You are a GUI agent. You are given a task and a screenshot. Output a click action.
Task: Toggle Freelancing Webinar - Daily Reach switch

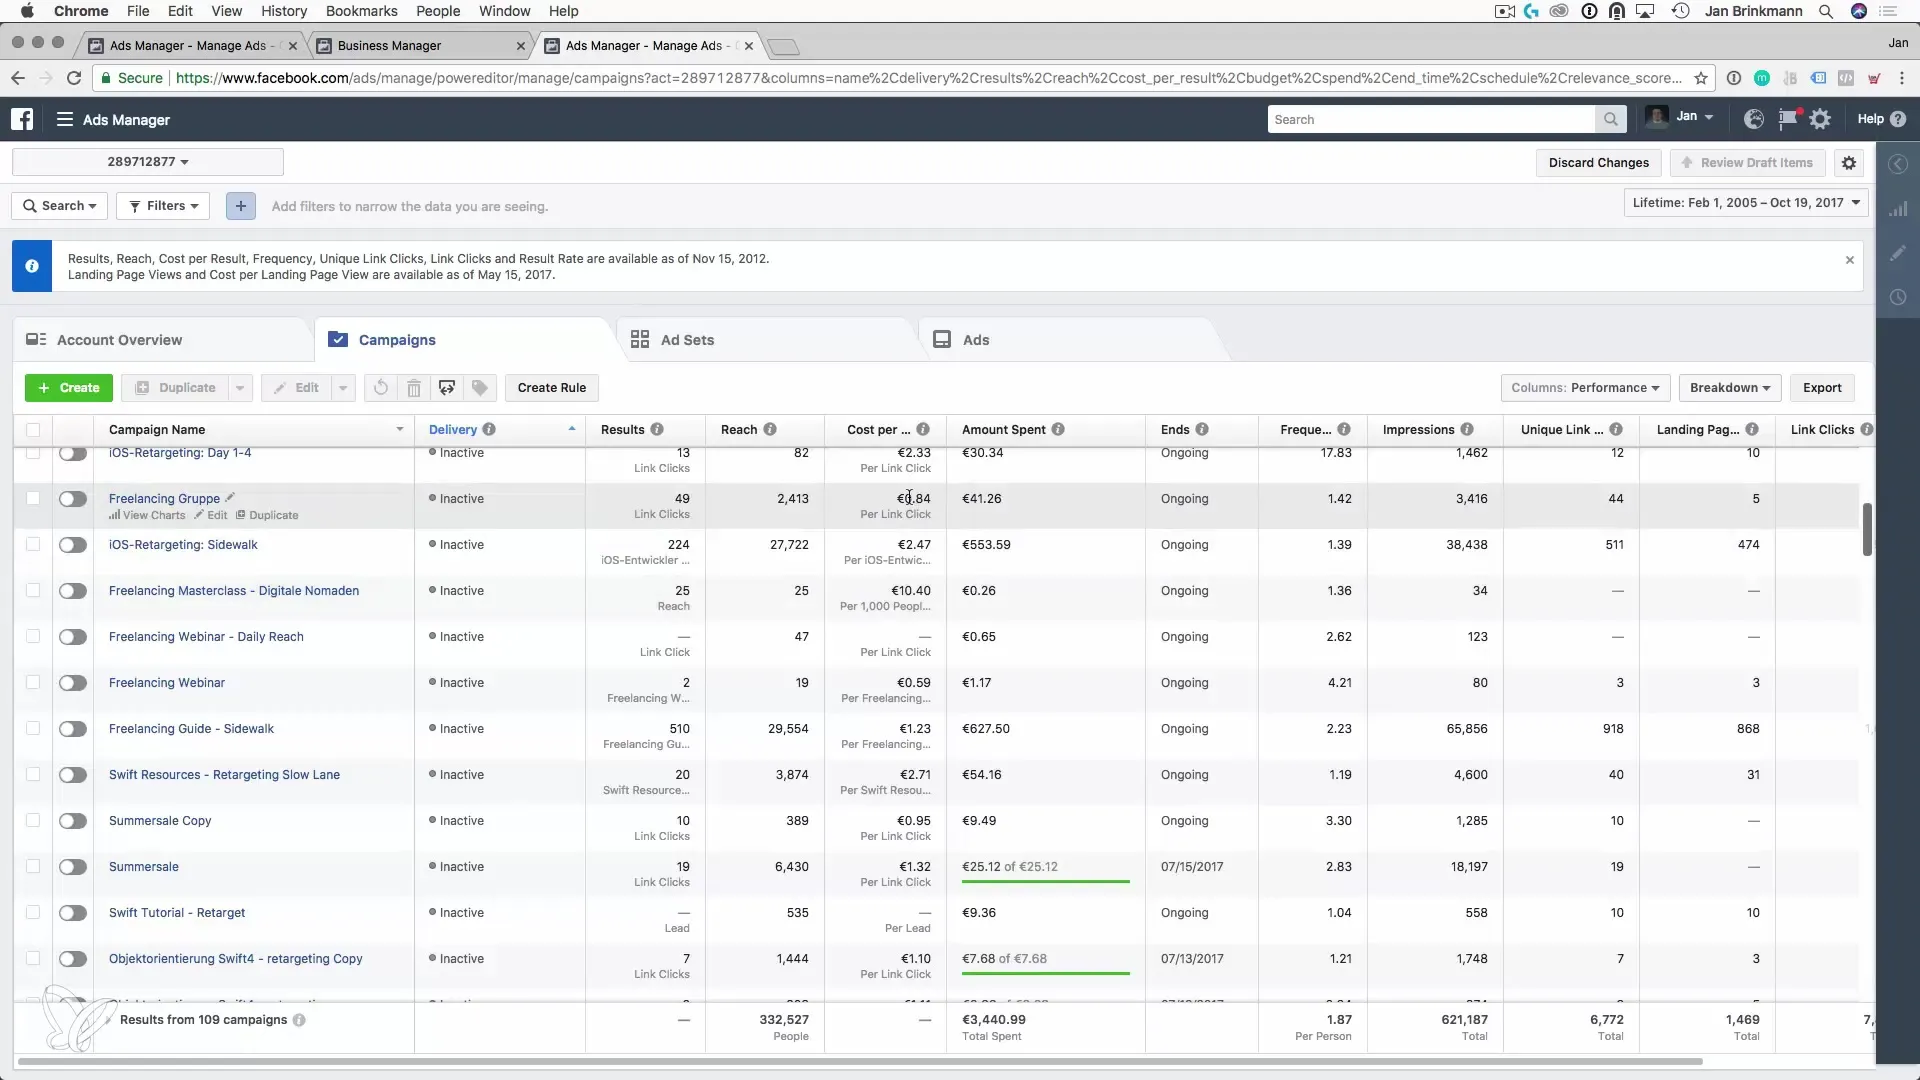click(x=73, y=637)
